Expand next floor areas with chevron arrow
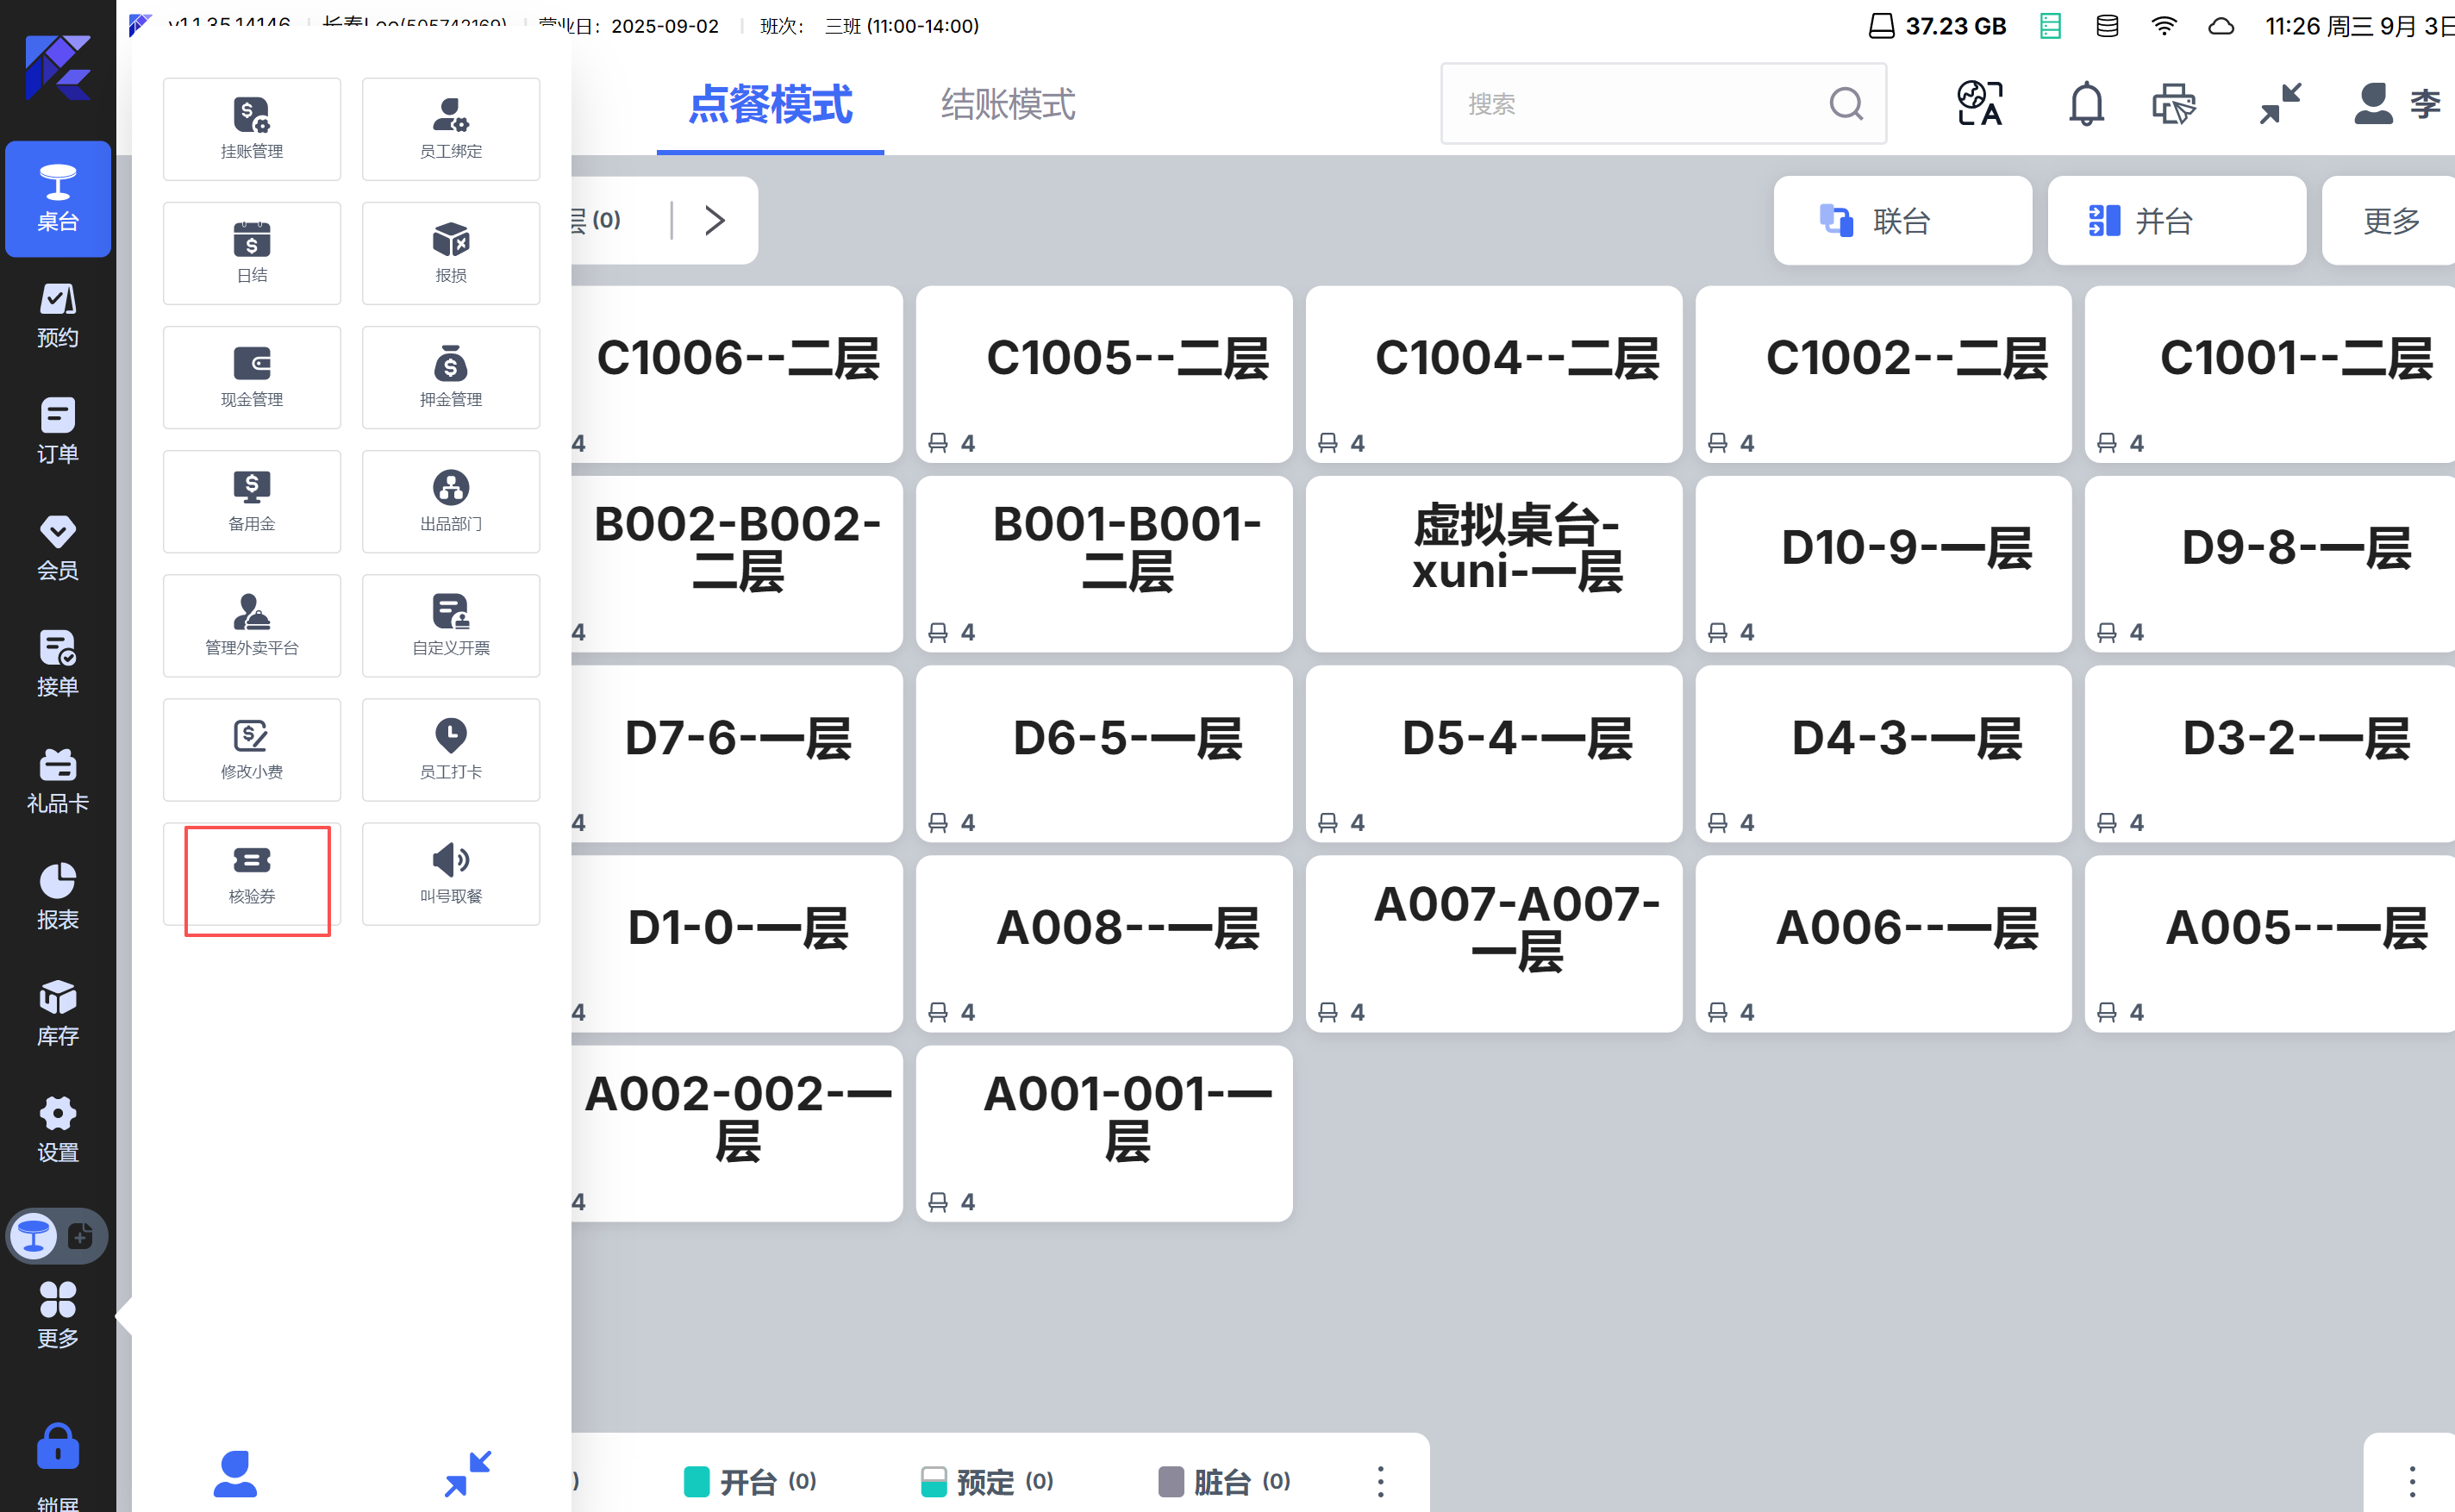 tap(714, 220)
